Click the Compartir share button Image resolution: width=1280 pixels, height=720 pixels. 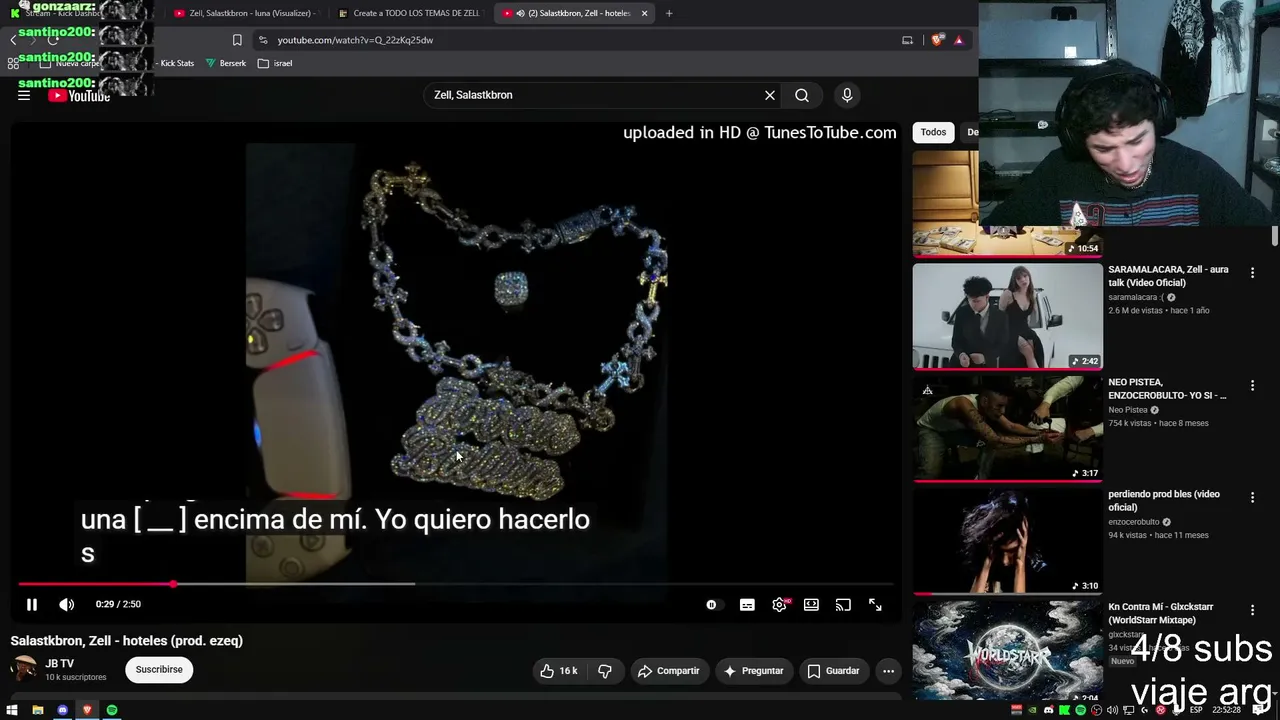click(x=668, y=671)
